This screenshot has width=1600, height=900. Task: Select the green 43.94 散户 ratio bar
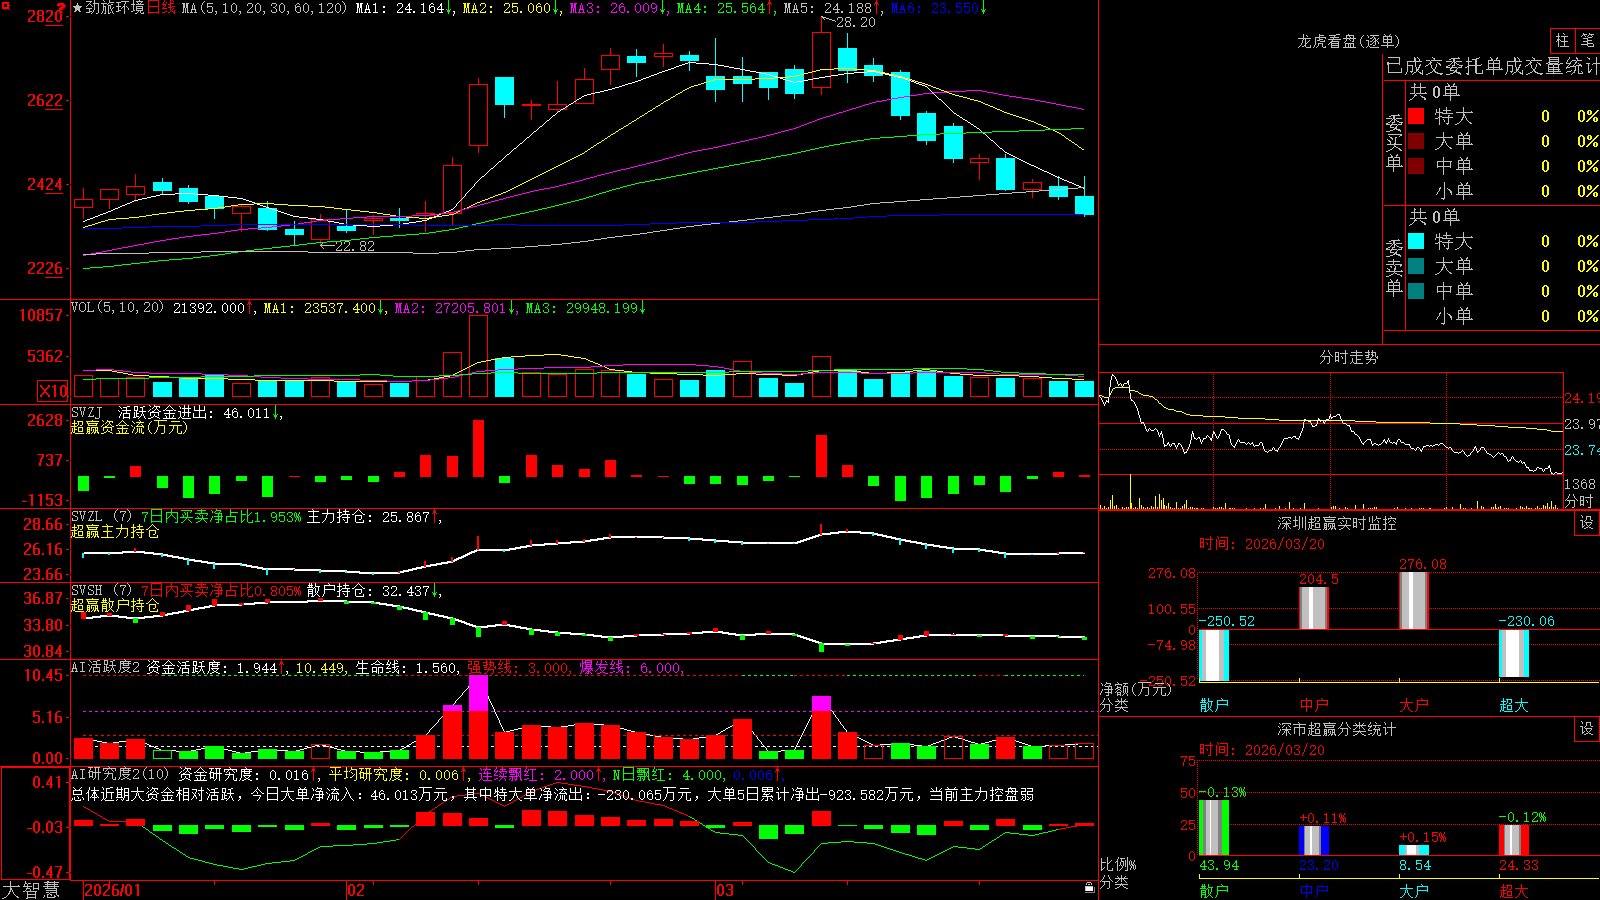click(1214, 827)
